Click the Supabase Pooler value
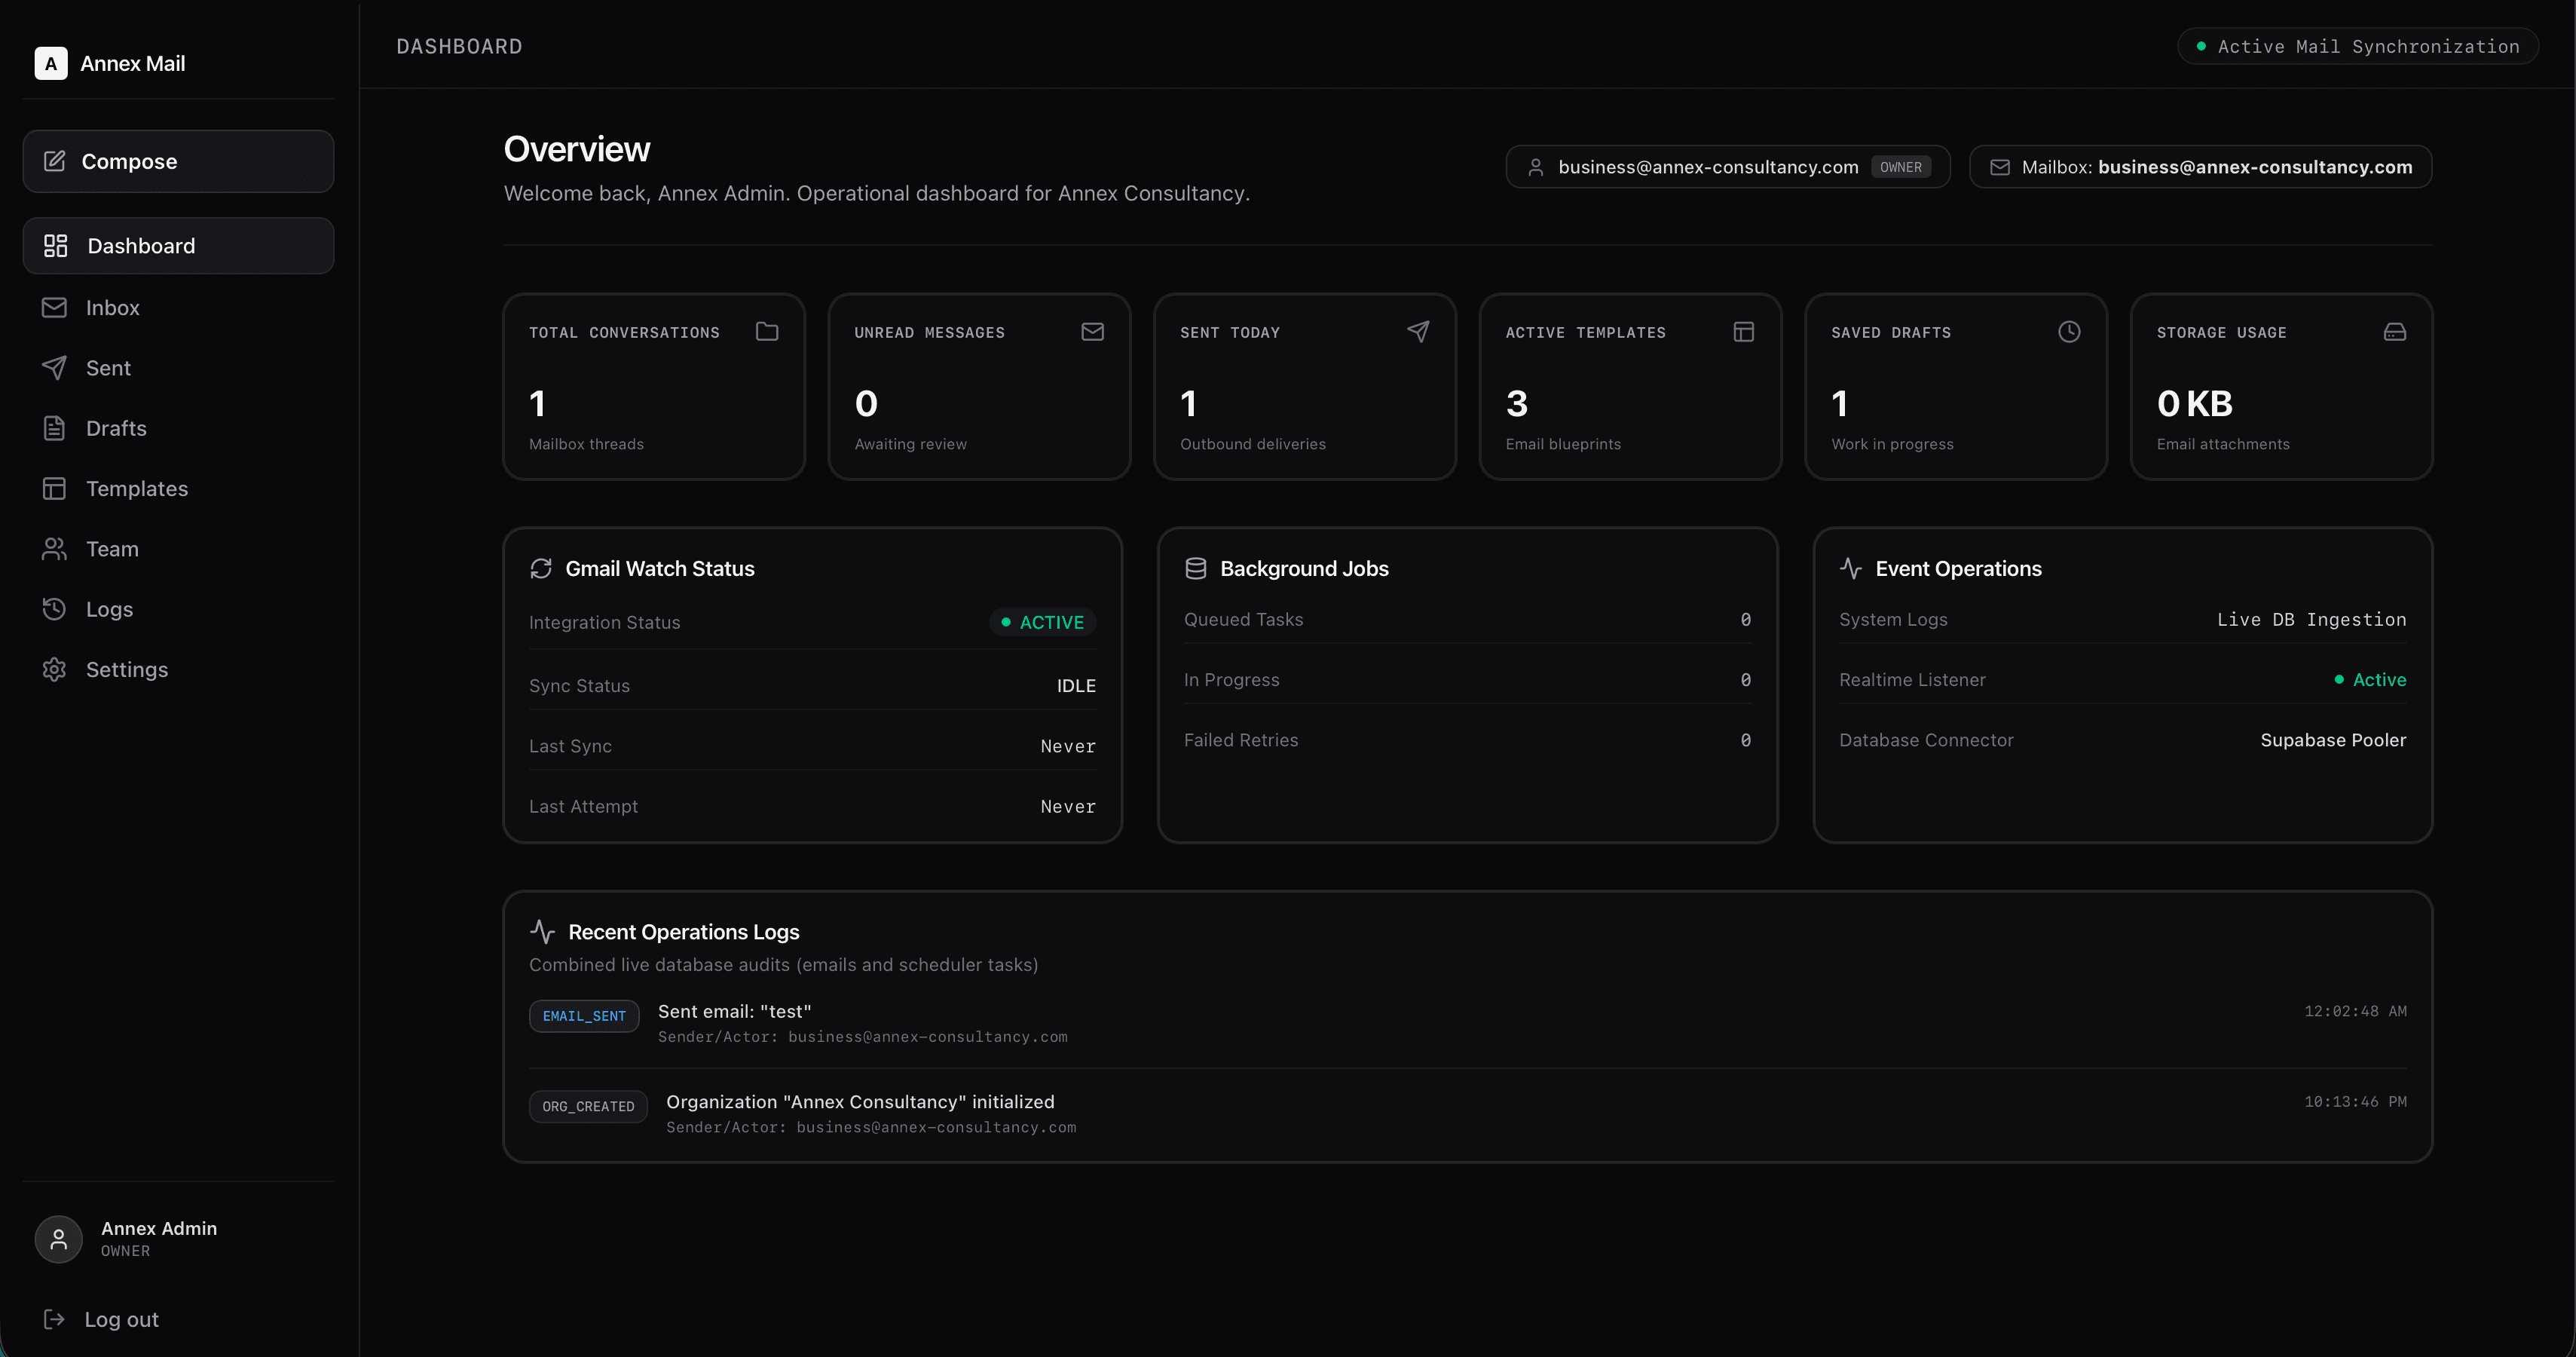 [2333, 740]
